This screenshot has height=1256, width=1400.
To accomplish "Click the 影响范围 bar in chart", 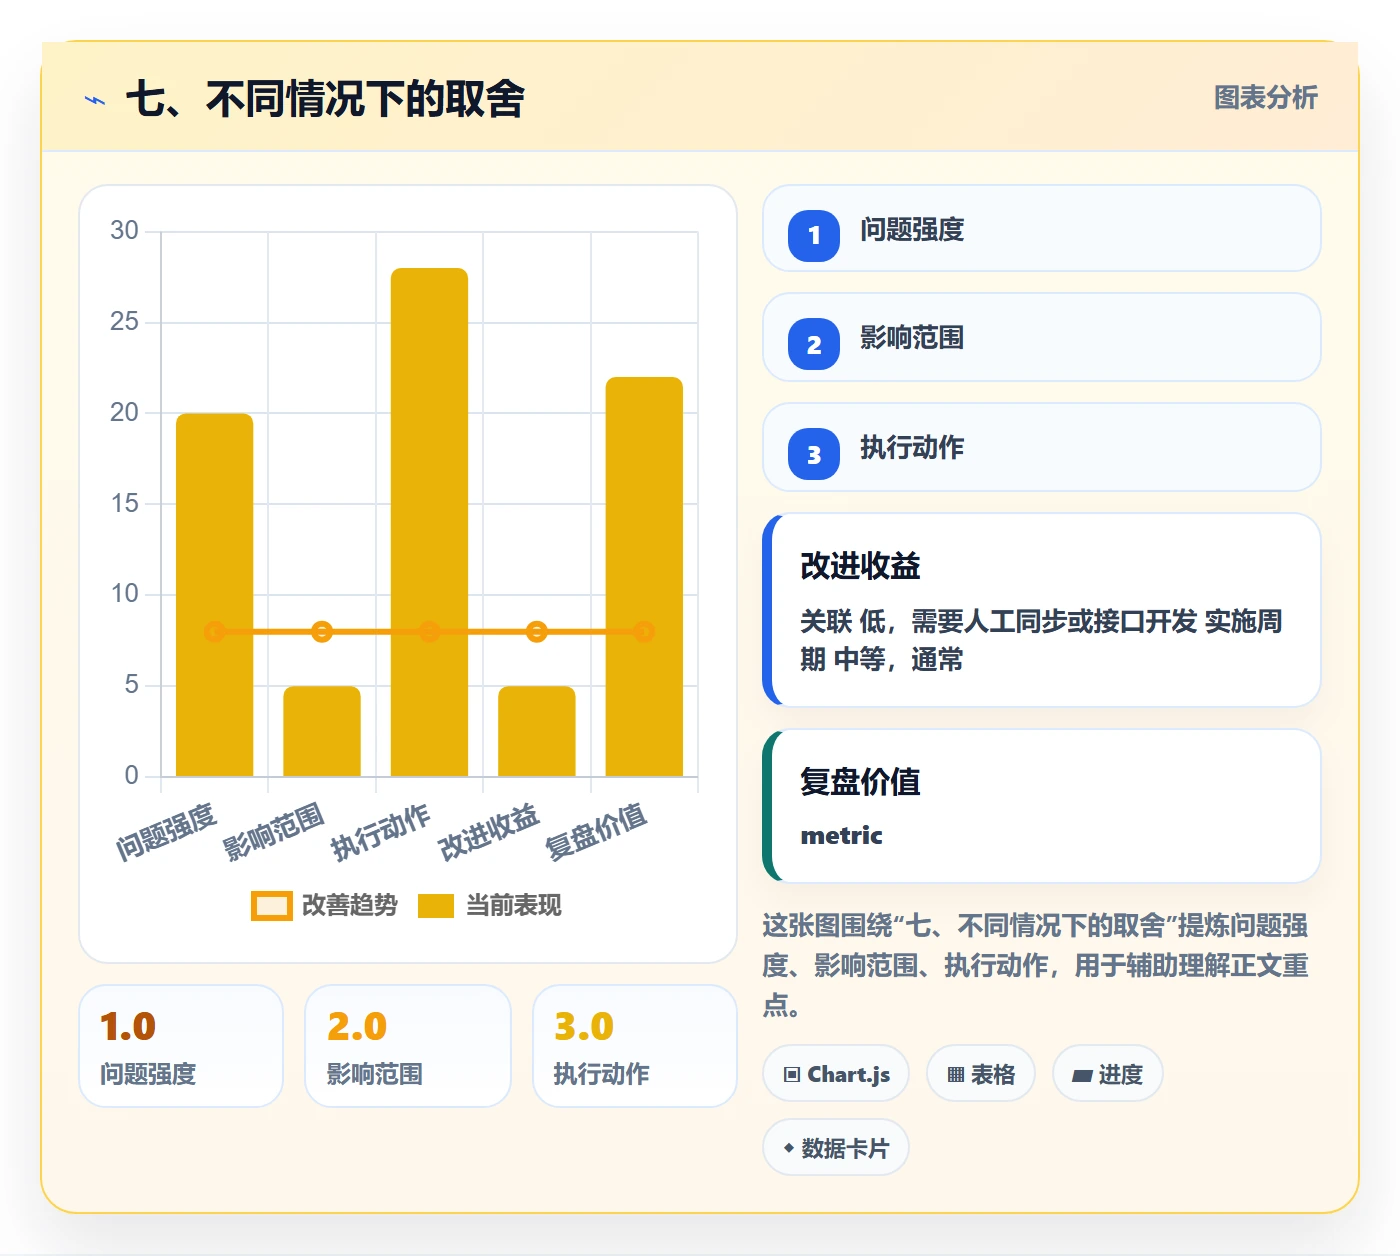I will 322,731.
